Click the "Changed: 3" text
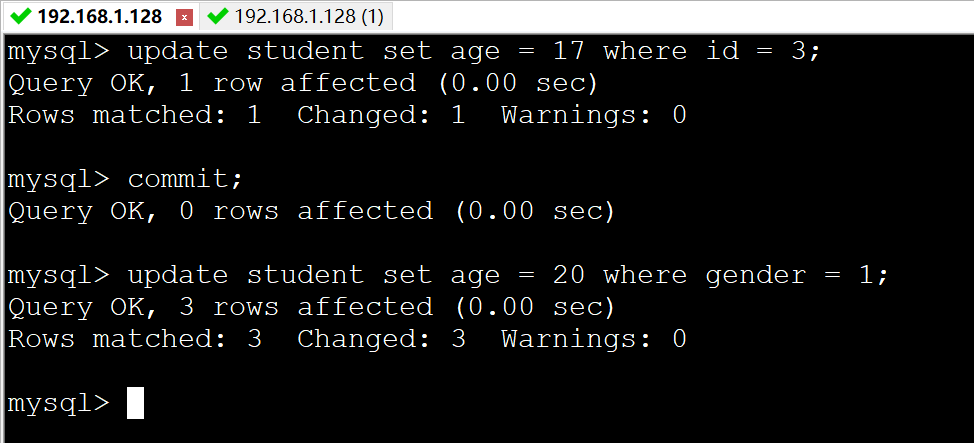This screenshot has width=974, height=443. pos(381,339)
